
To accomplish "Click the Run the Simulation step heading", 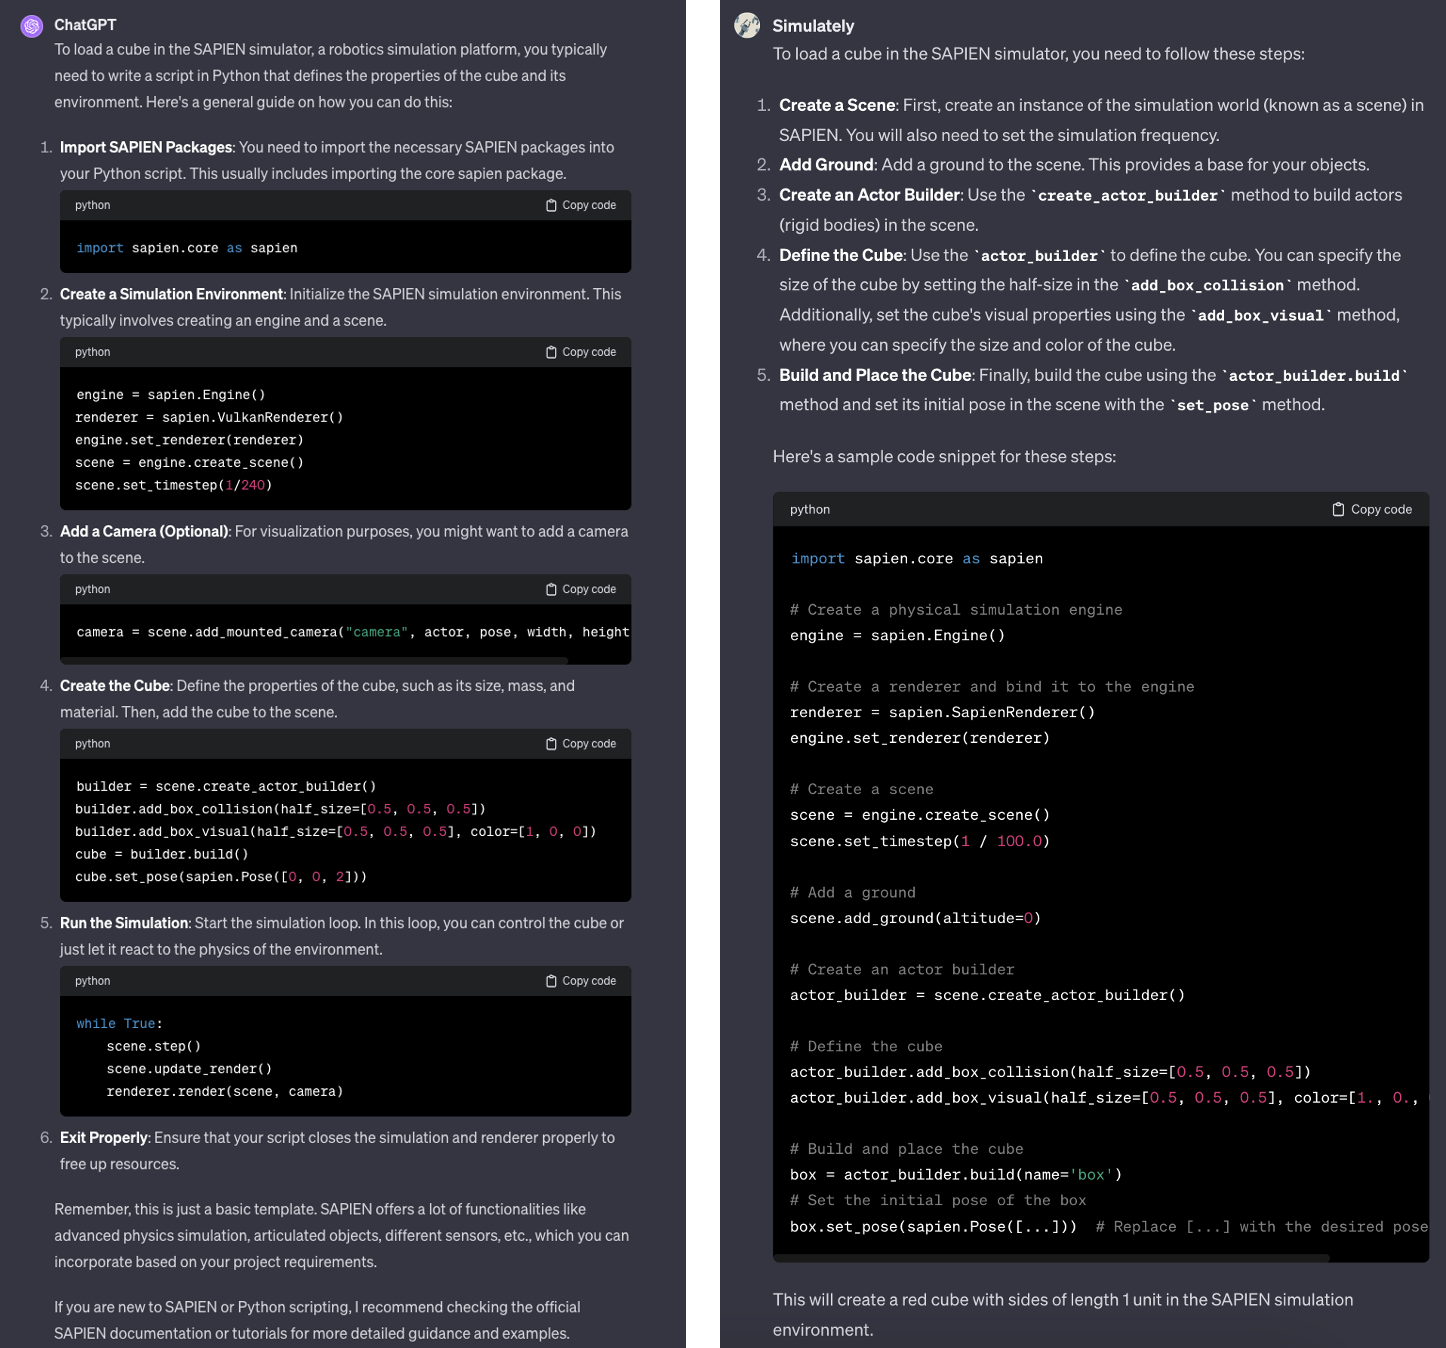I will [x=124, y=923].
